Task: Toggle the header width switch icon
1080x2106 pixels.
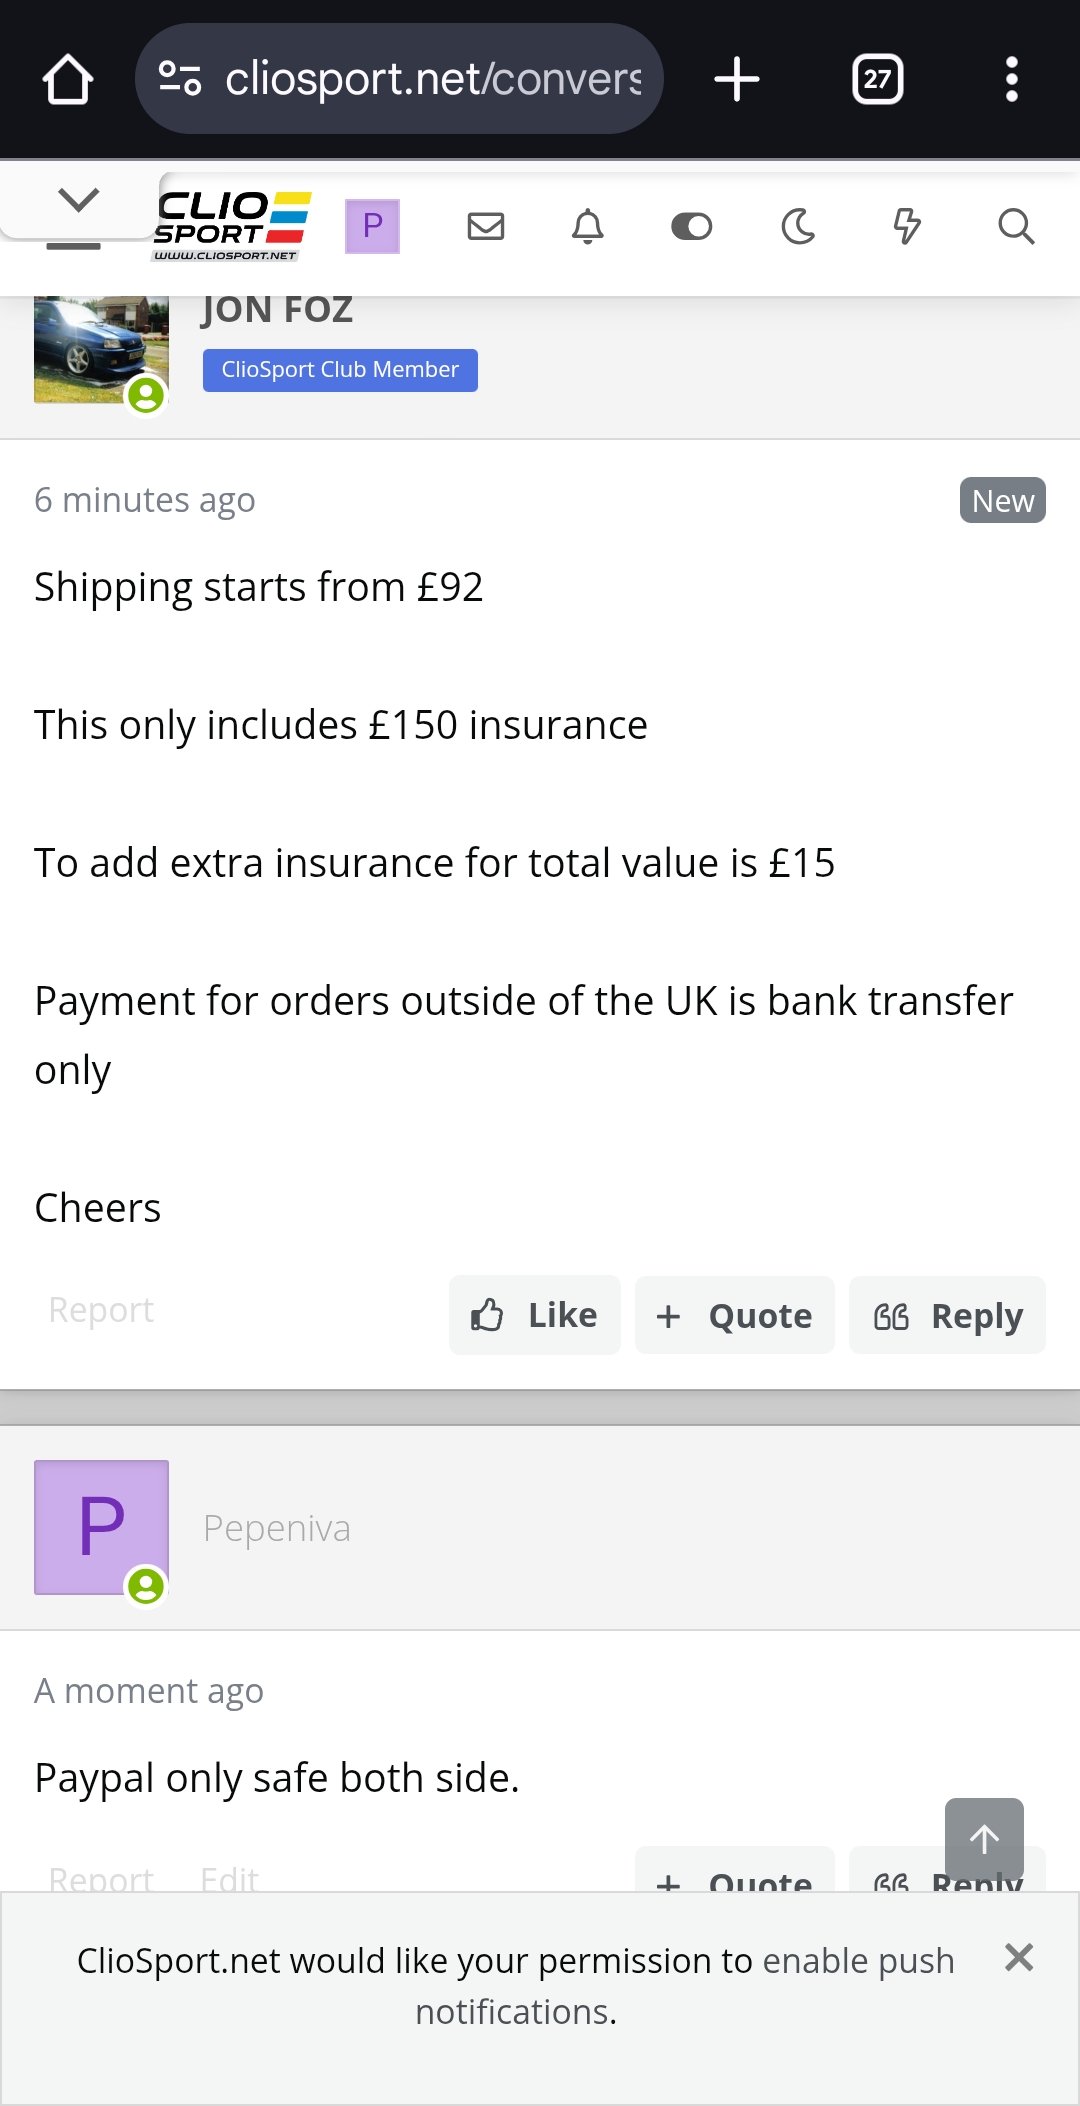Action: point(691,227)
